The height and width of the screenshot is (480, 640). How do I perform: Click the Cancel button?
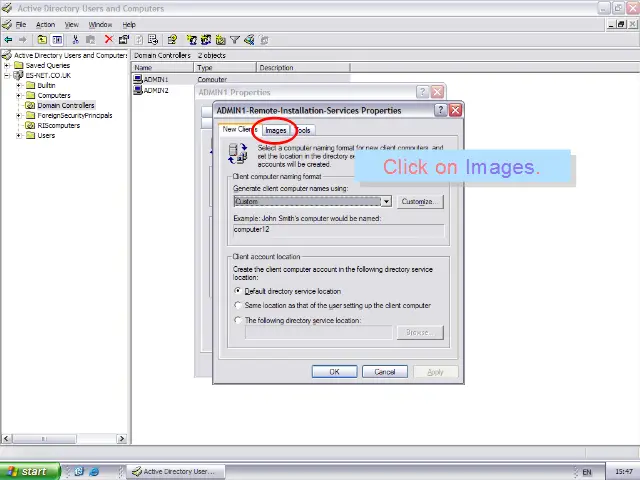384,372
